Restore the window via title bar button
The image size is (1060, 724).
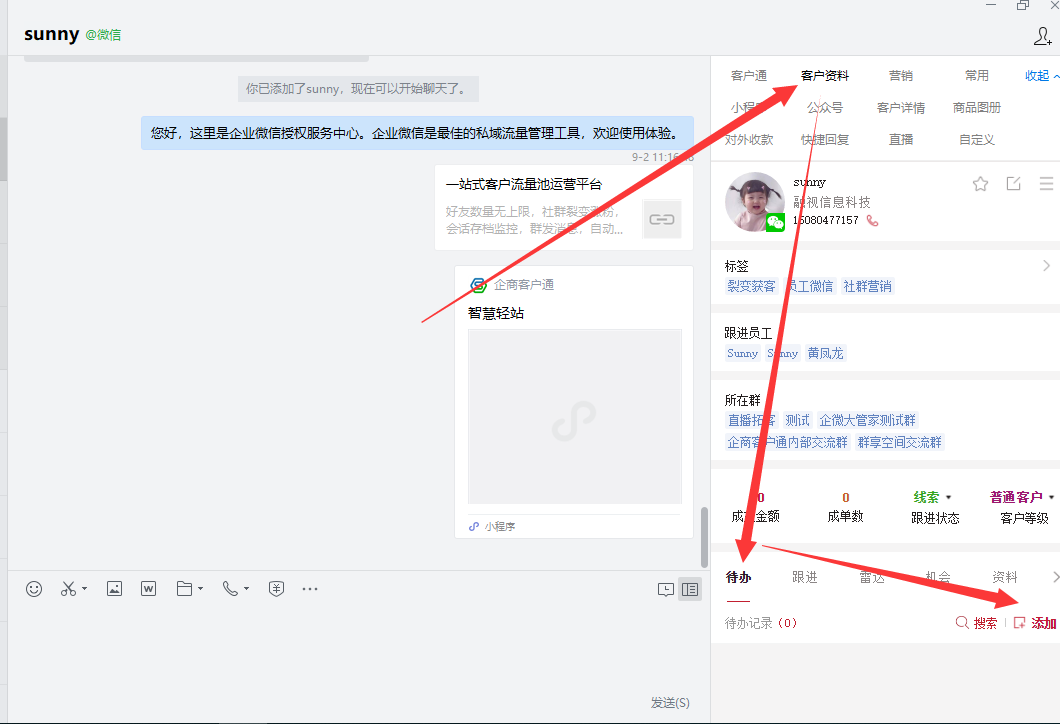(x=1023, y=5)
